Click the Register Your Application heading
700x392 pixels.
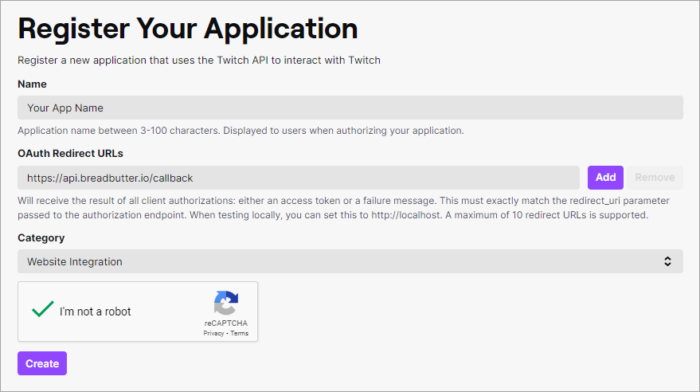pos(188,29)
